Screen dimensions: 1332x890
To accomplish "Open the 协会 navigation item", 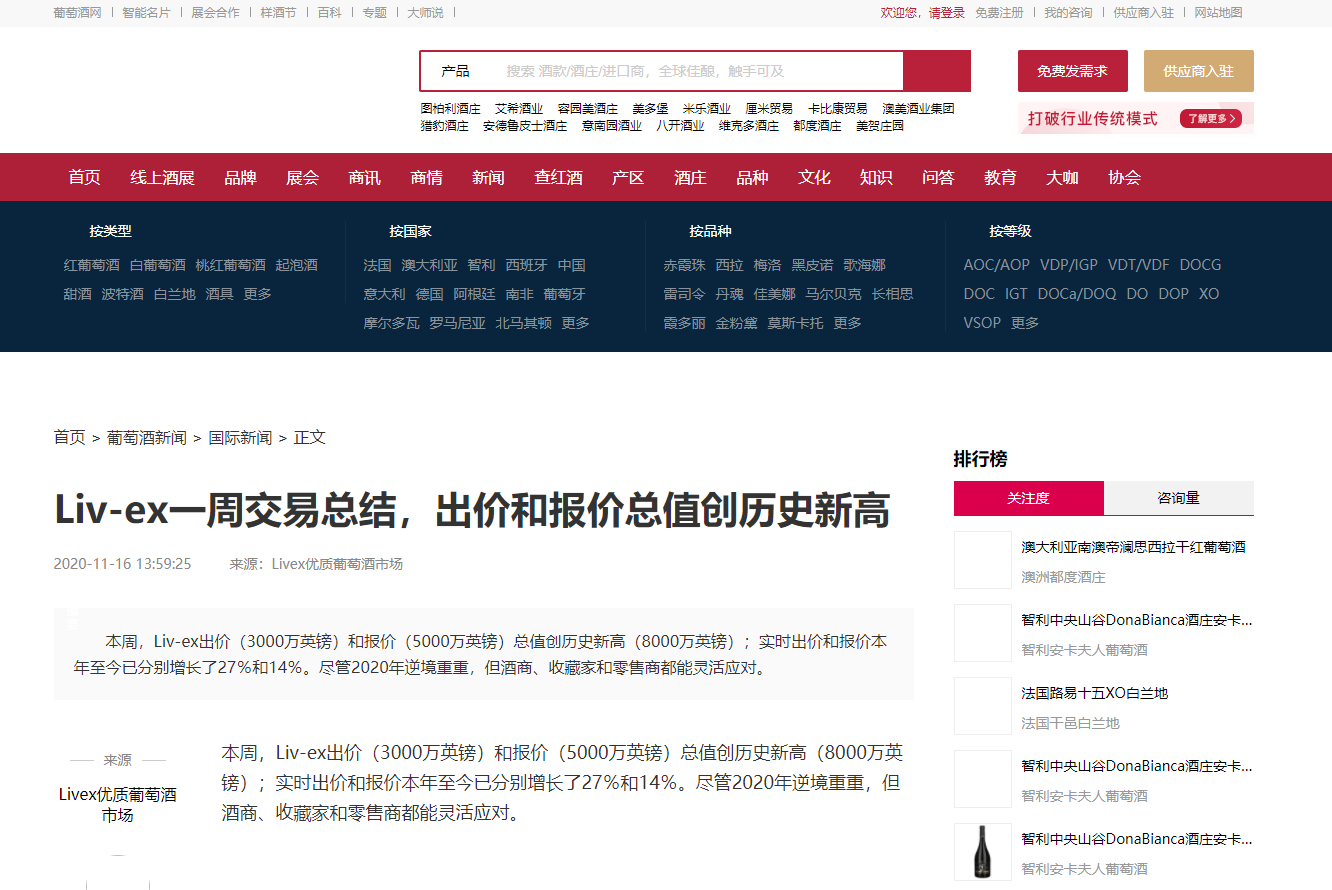I will click(x=1124, y=177).
